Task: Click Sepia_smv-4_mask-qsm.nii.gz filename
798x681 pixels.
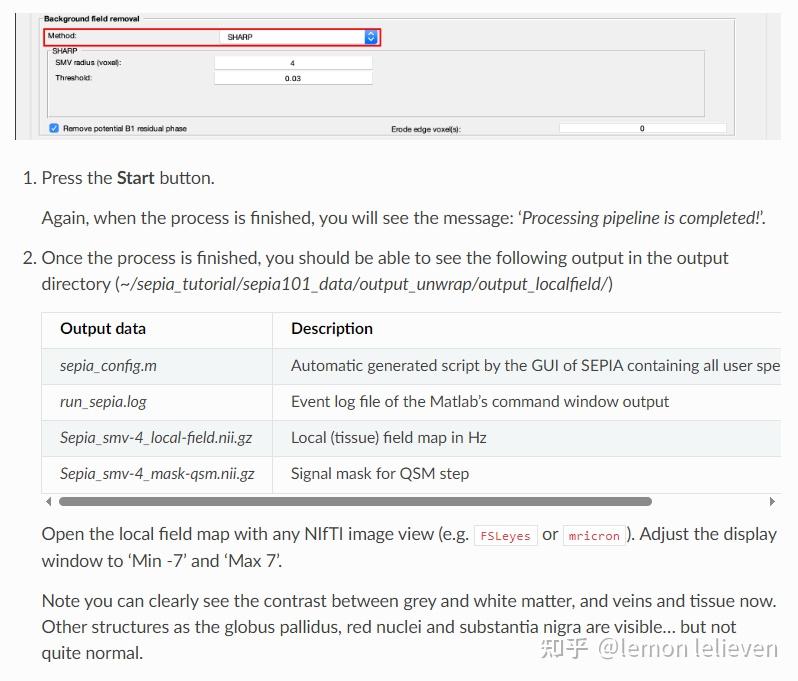Action: [x=157, y=474]
